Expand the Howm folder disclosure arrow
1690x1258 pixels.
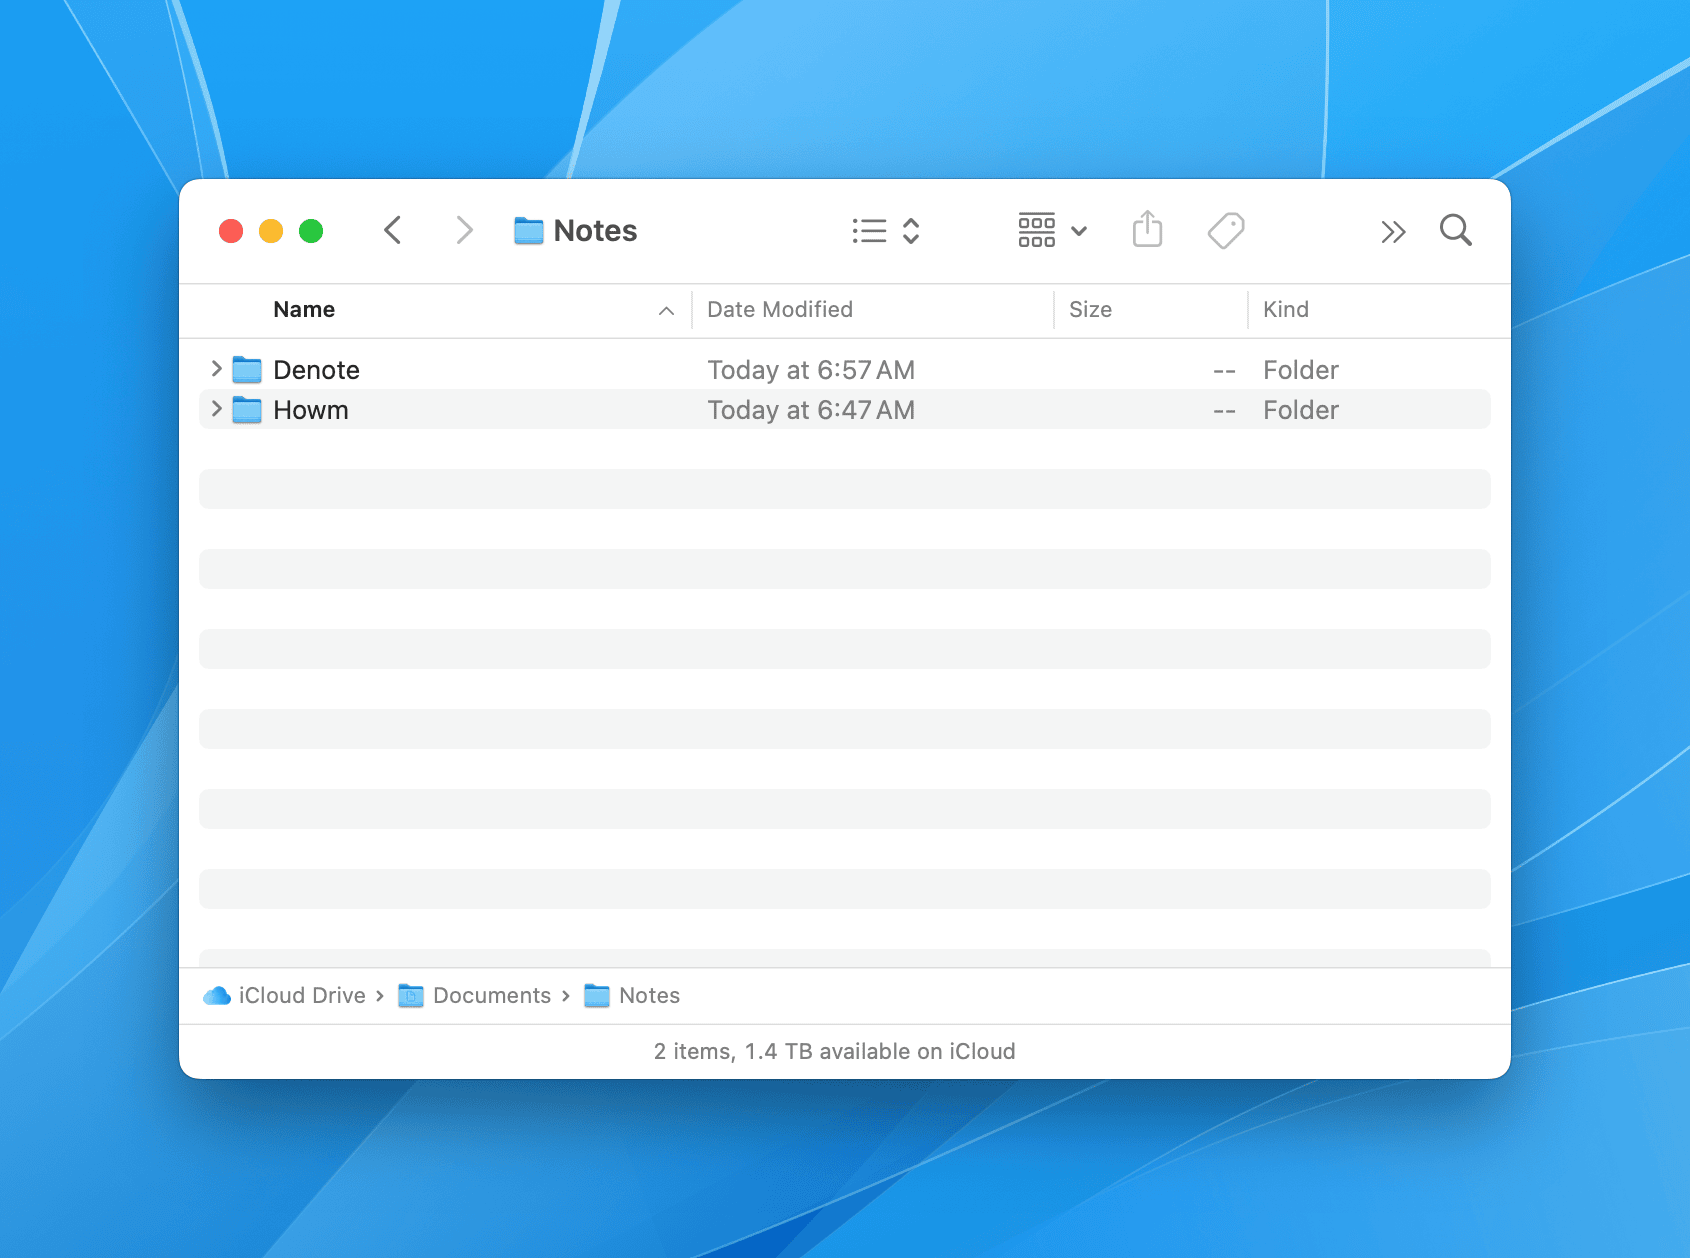click(216, 409)
